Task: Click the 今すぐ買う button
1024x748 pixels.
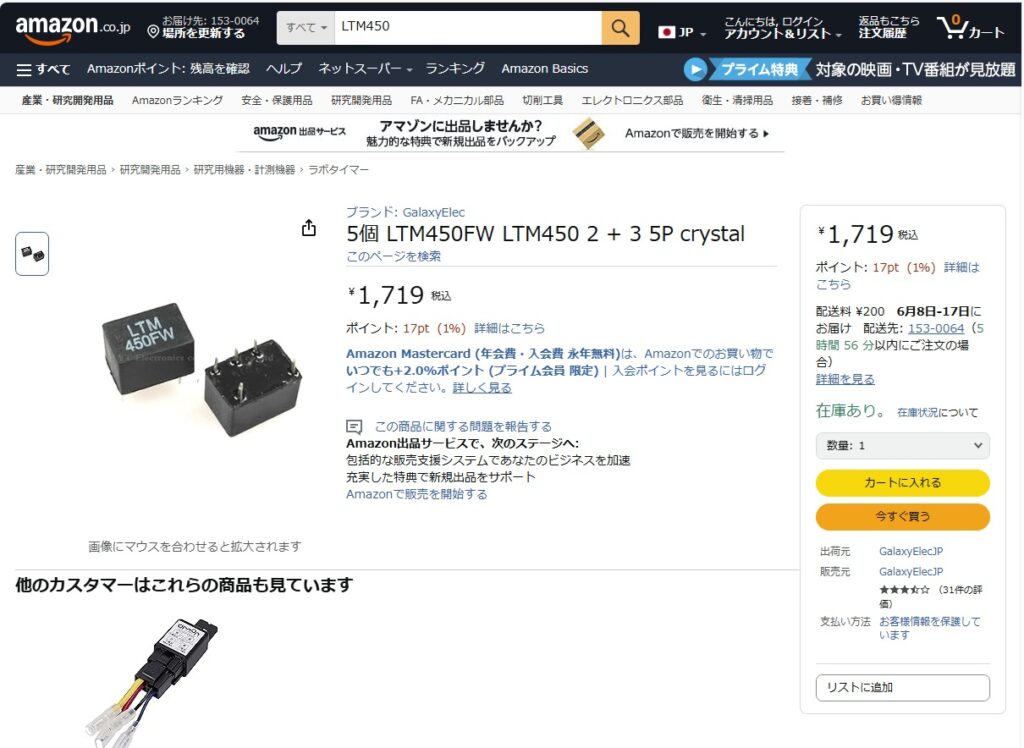Action: click(x=903, y=517)
